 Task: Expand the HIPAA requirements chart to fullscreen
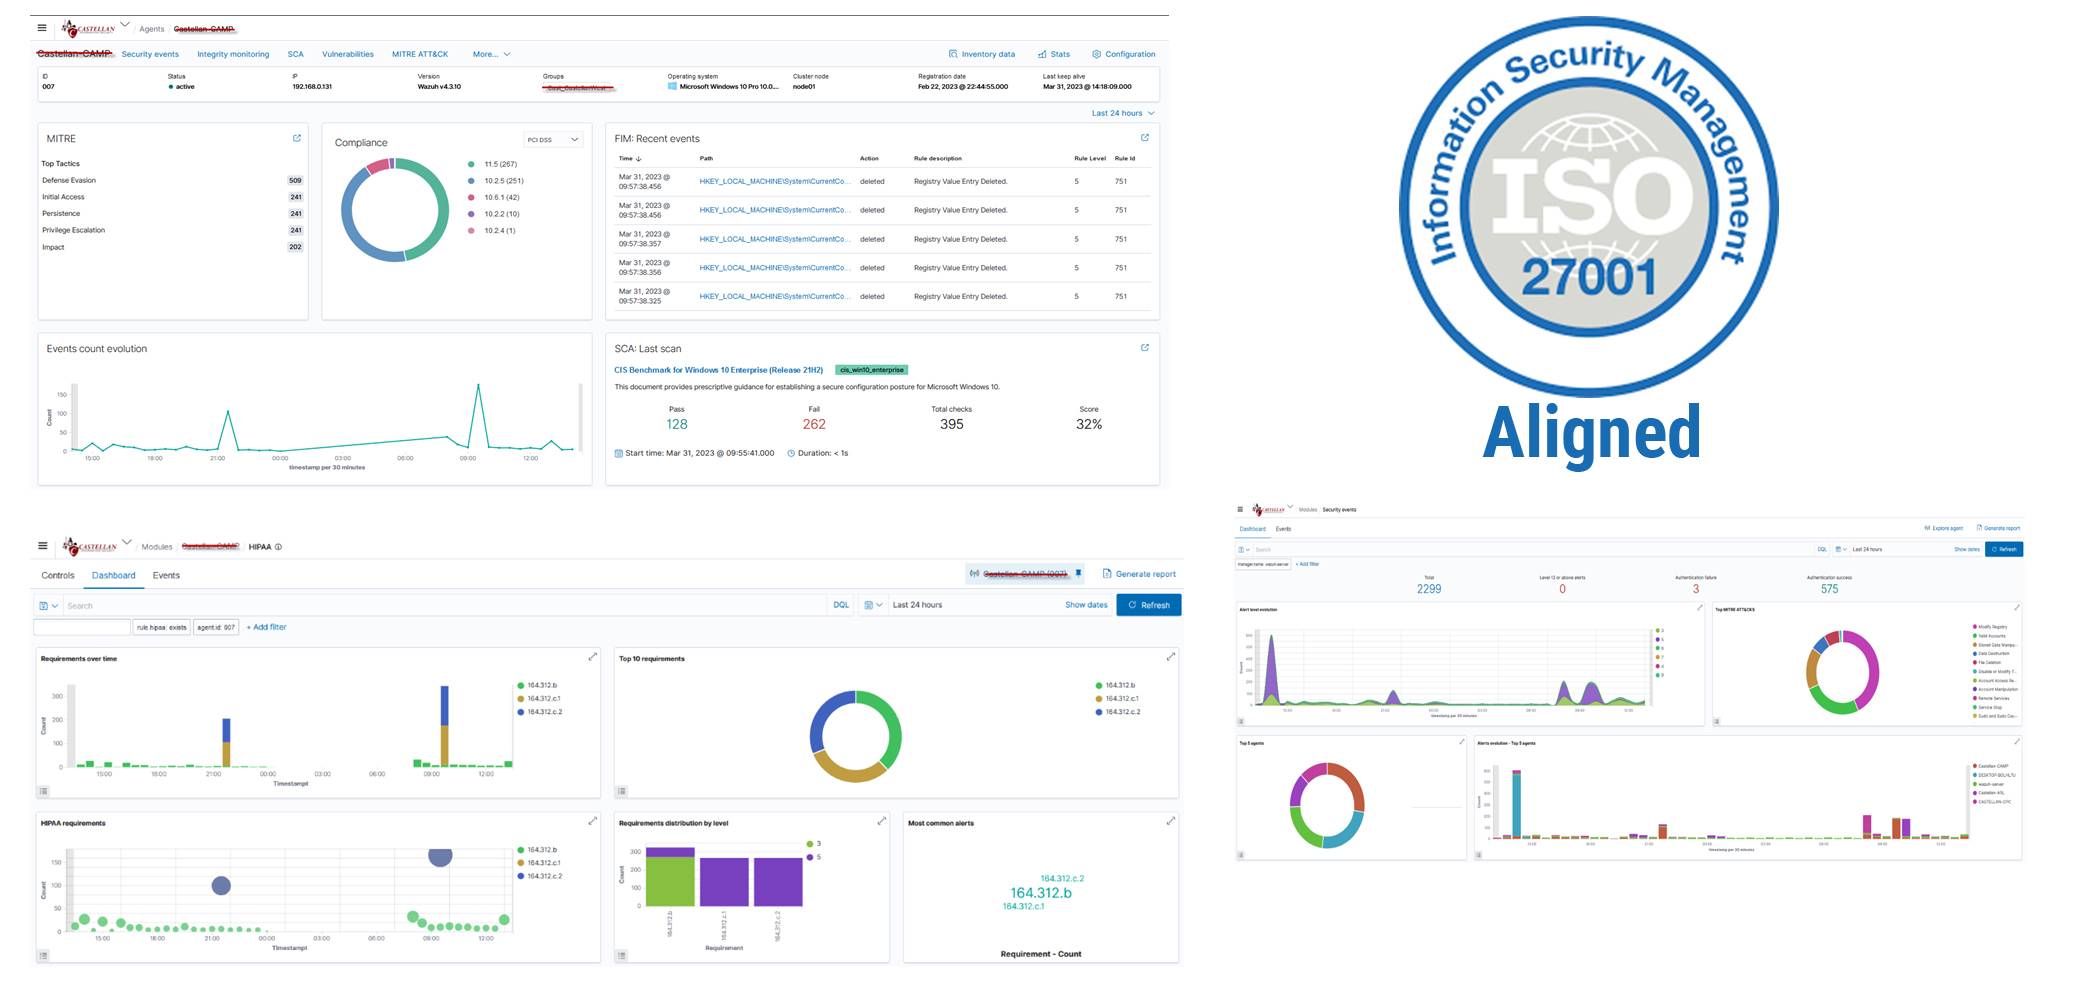tap(592, 821)
